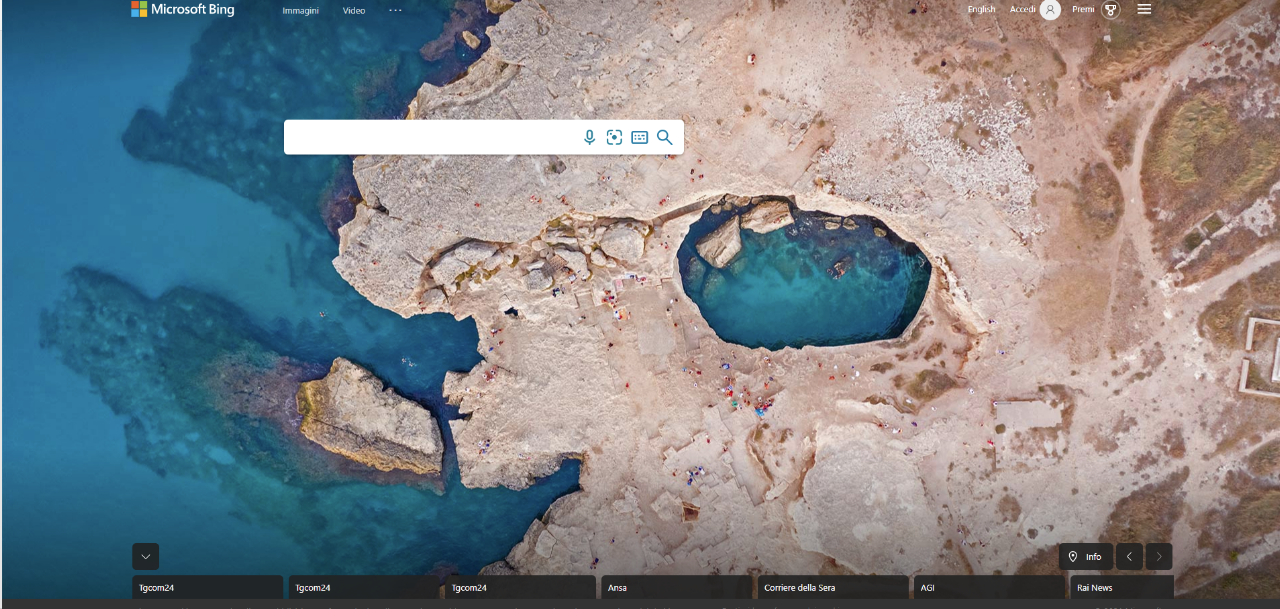Open the three-dot more menu
Screen dimensions: 1280x609
(x=395, y=10)
